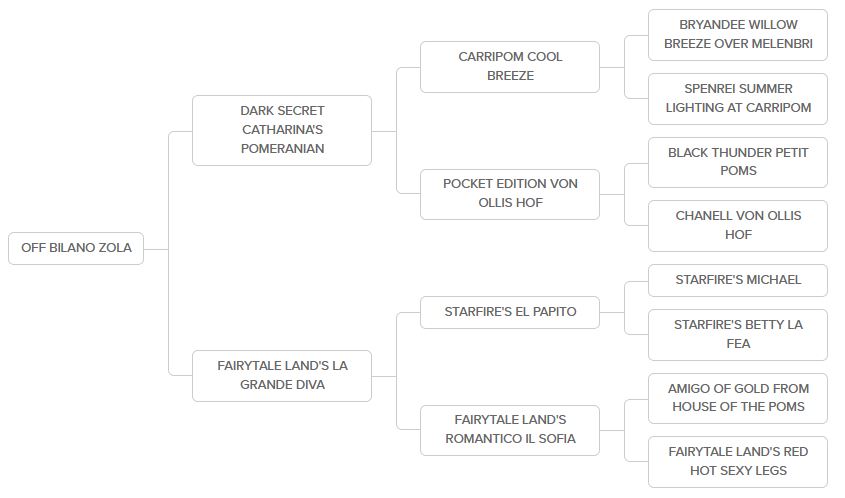Screen dimensions: 845x498
Task: Click the OFF BILANO ZOLA root node
Action: coord(76,248)
